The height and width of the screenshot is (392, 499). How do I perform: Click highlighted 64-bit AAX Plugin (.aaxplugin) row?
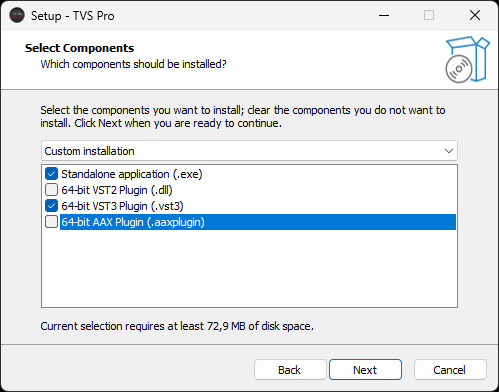point(258,222)
